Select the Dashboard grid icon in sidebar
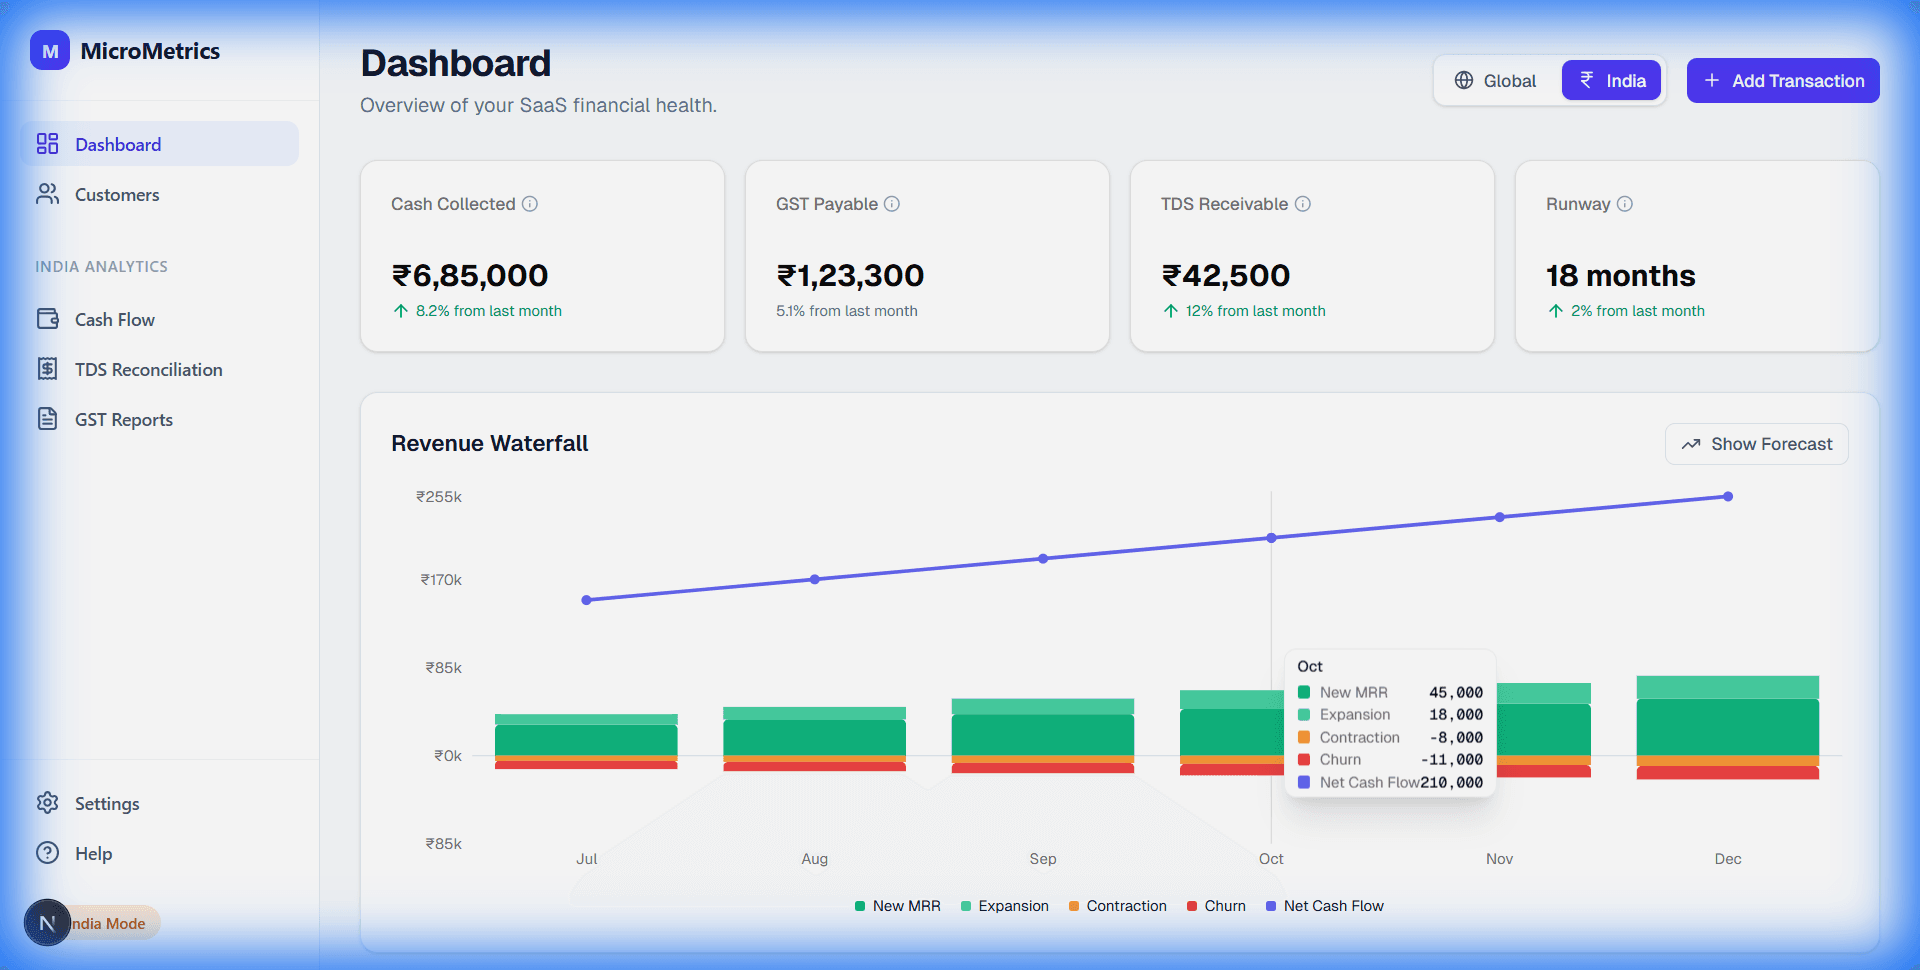 point(47,143)
